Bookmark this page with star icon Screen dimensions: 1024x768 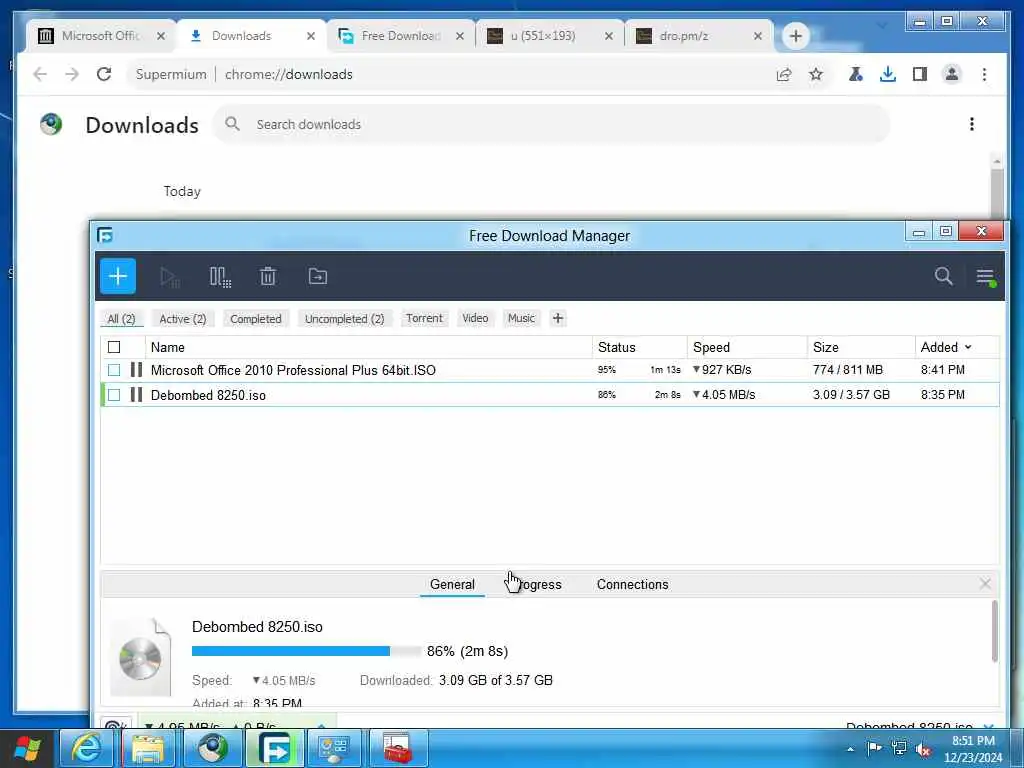pos(816,74)
